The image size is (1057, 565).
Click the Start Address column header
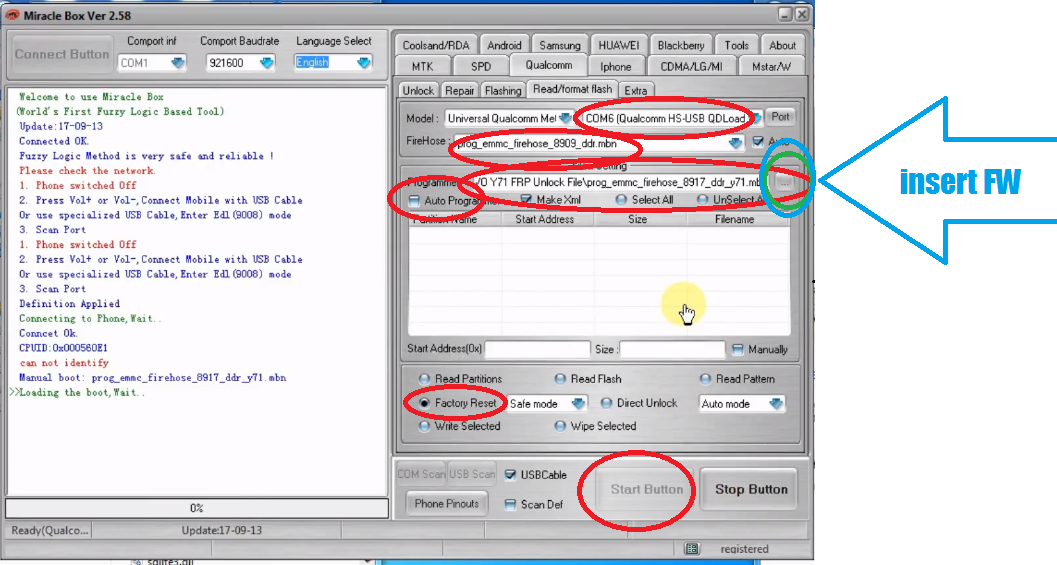[x=545, y=219]
